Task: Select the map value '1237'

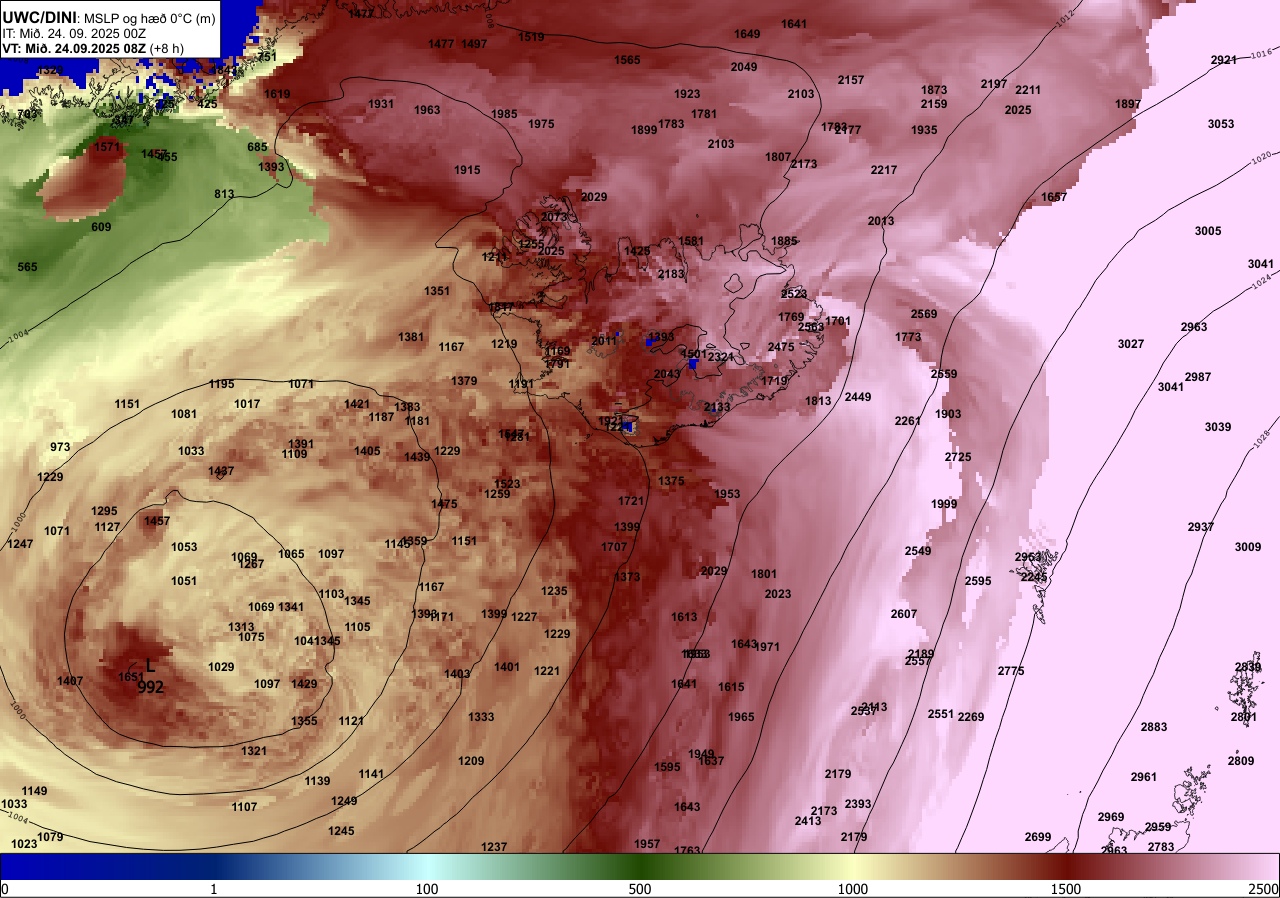Action: (x=493, y=847)
